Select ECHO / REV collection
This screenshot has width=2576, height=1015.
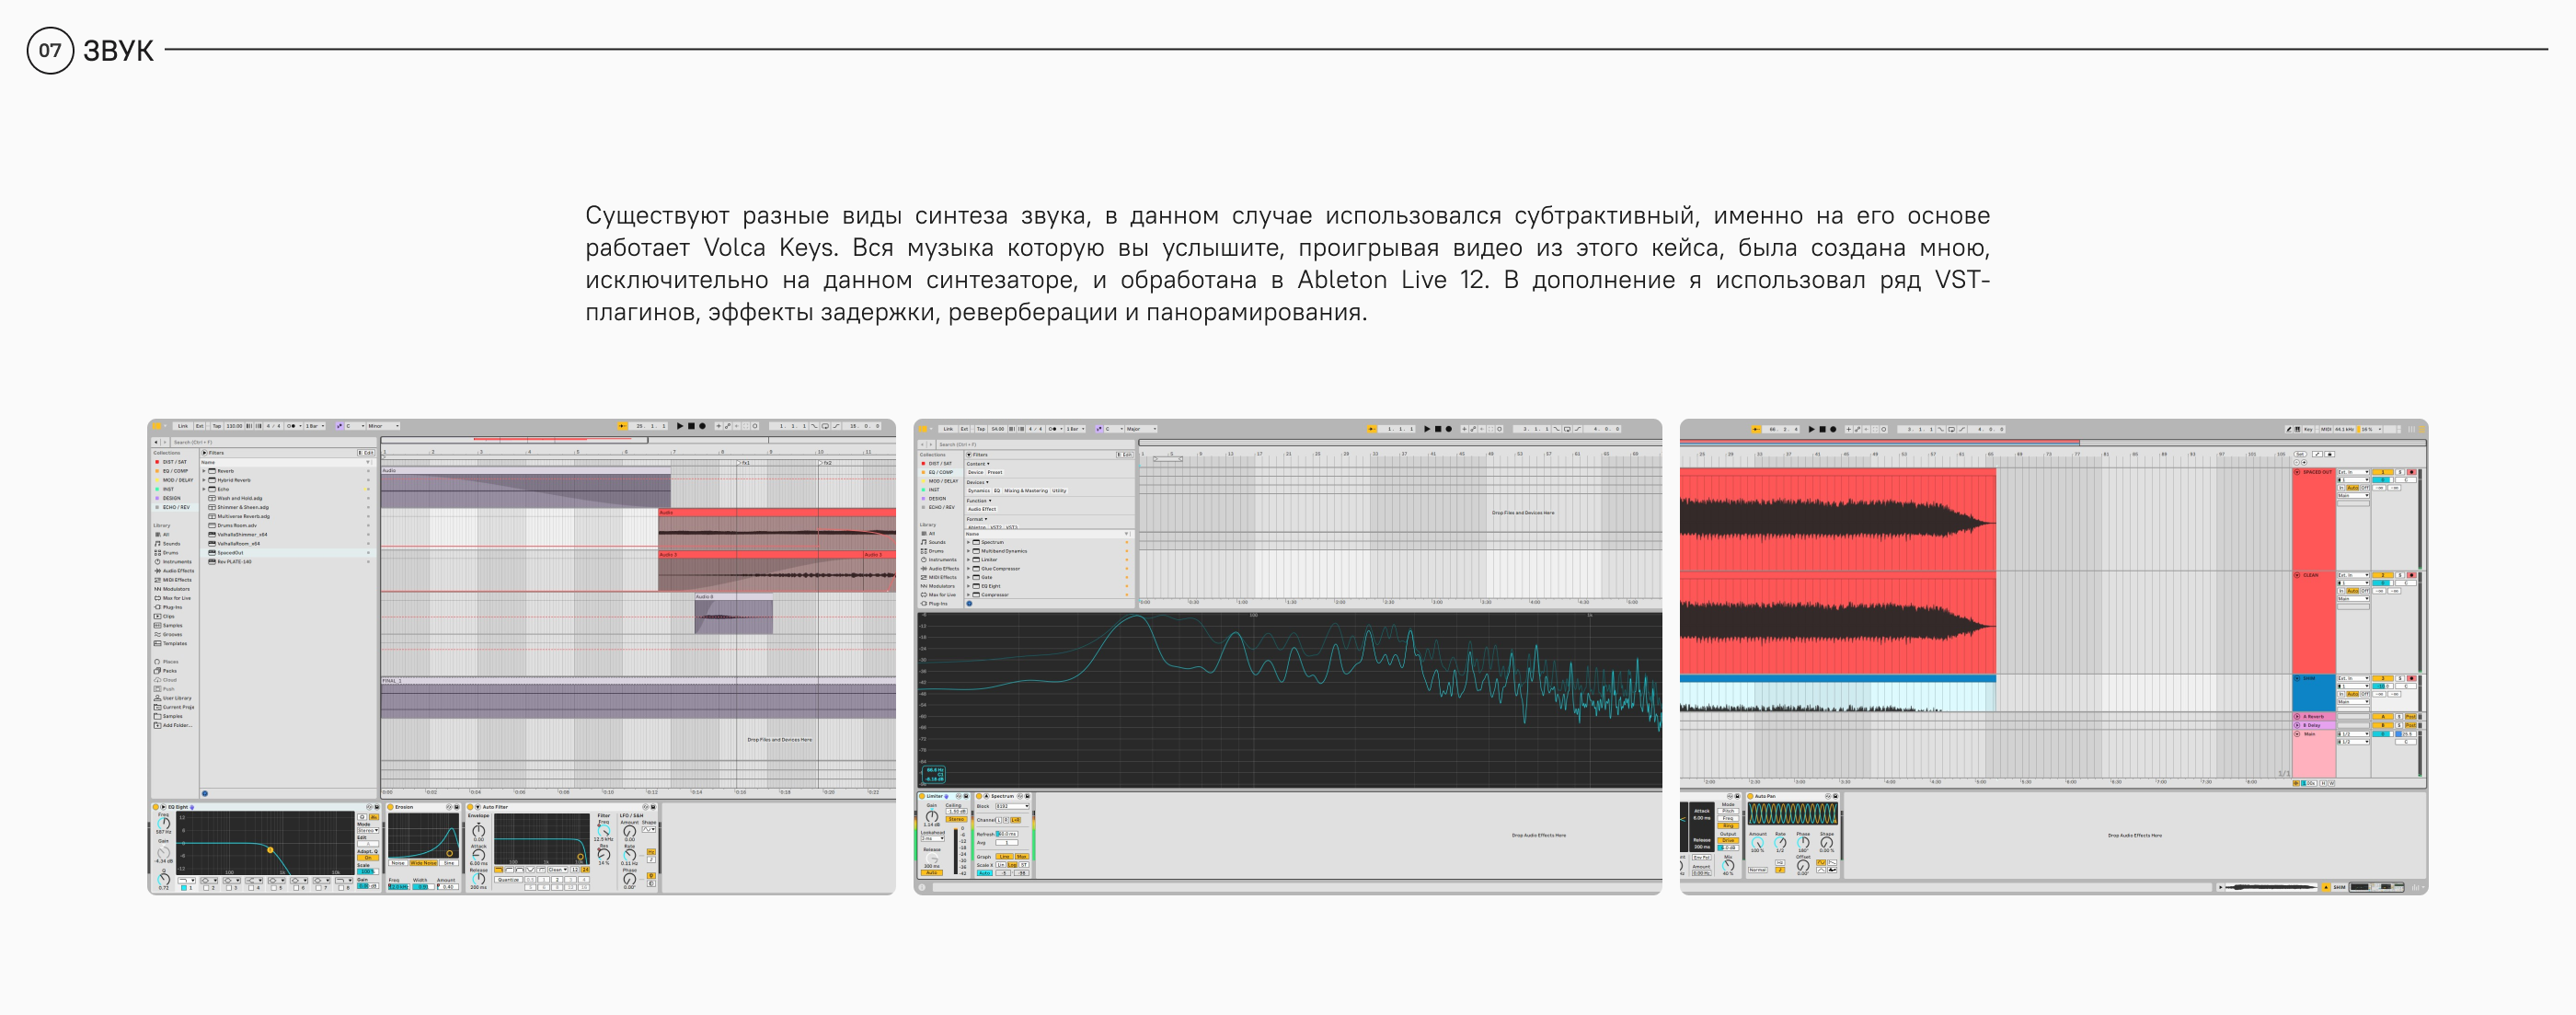(175, 507)
